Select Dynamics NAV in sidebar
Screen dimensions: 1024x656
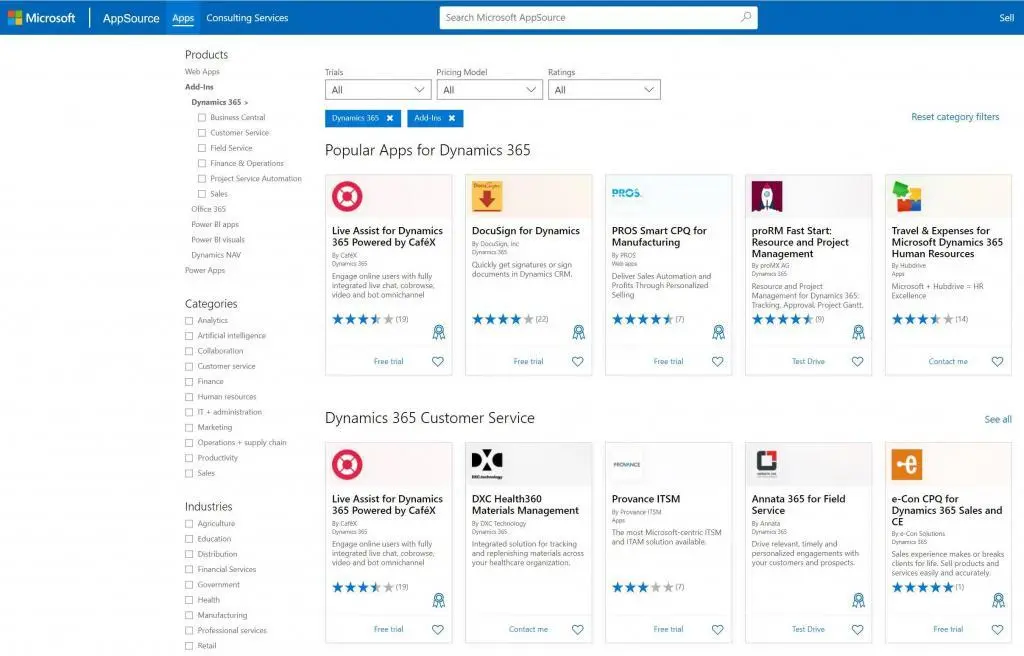(x=216, y=255)
